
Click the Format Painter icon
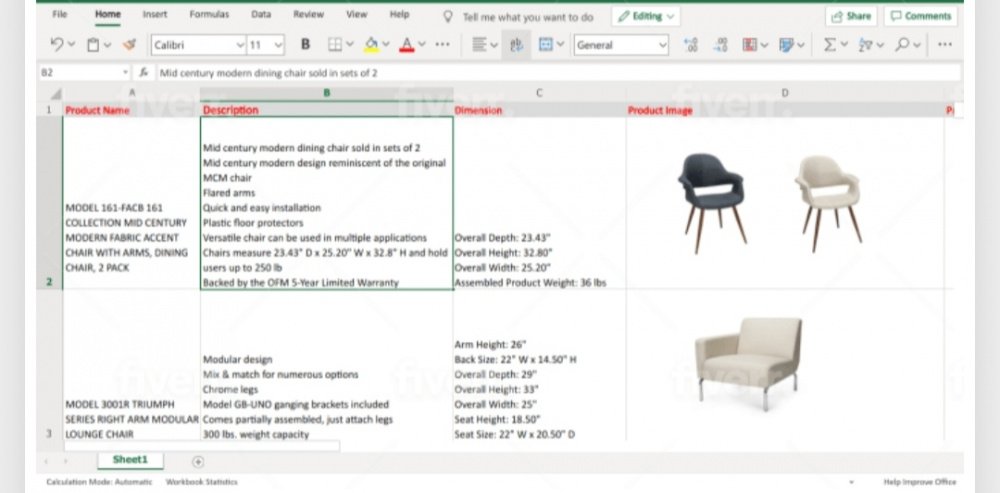click(128, 45)
